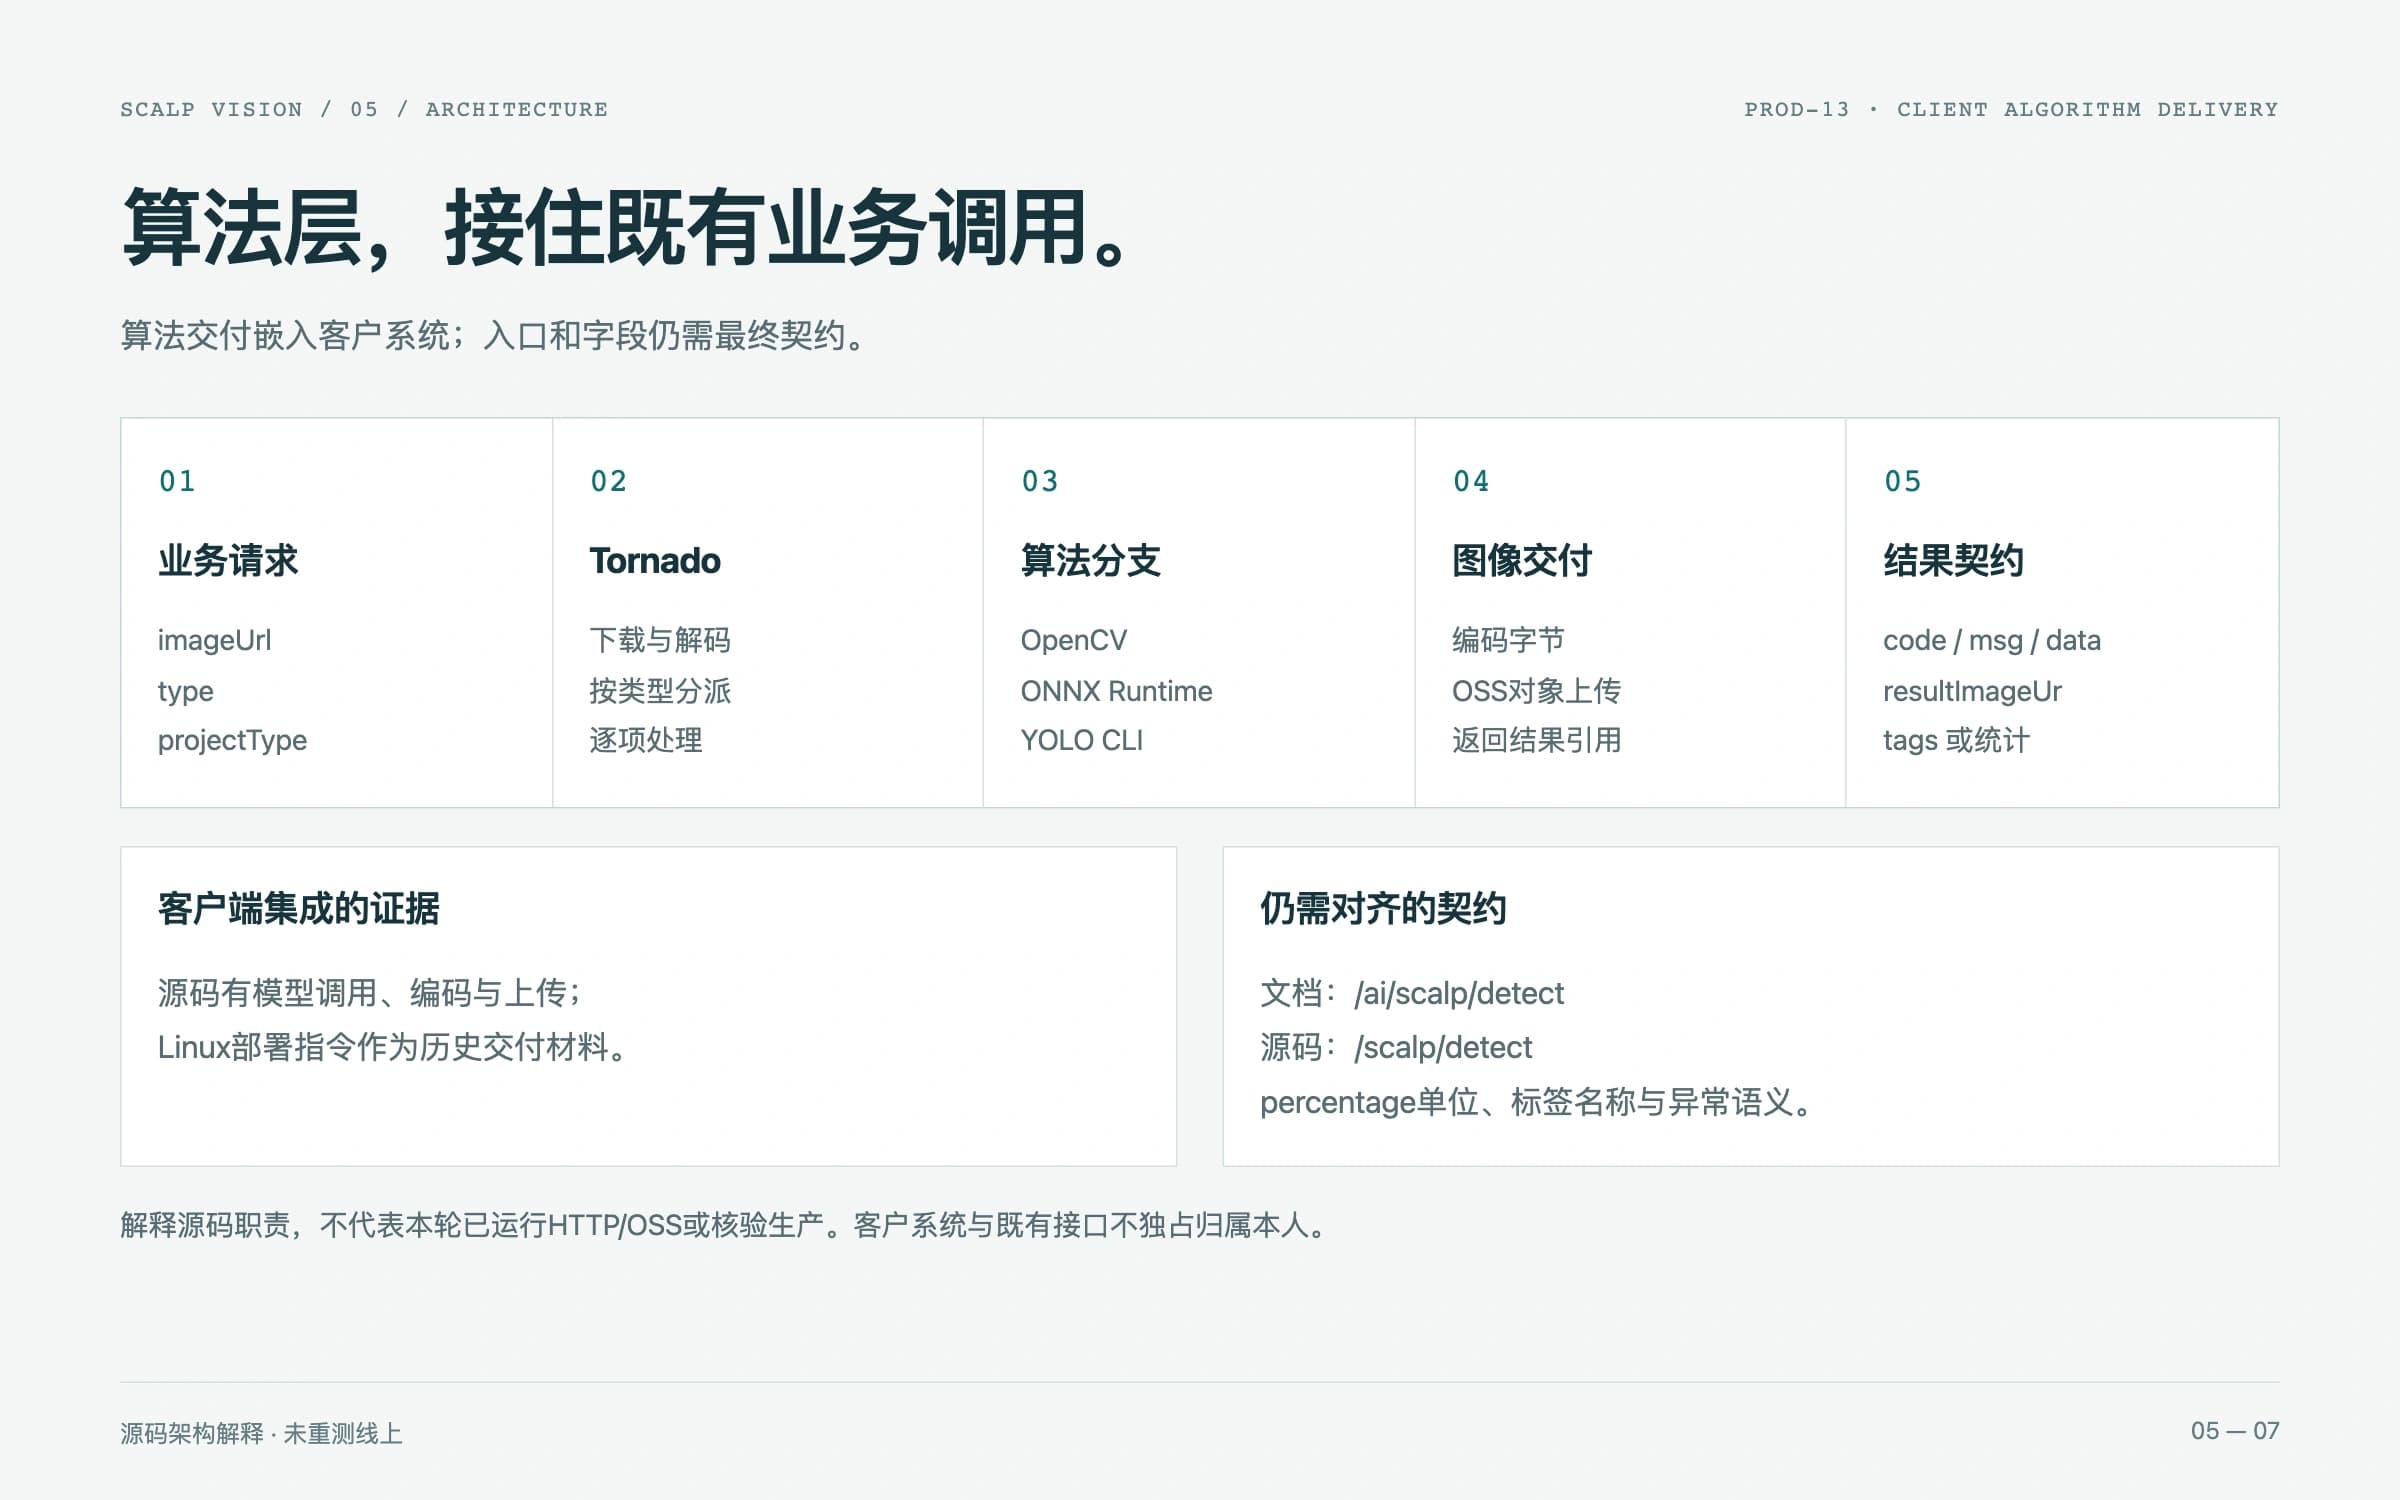Image resolution: width=2400 pixels, height=1500 pixels.
Task: Click the ONNX Runtime text
Action: [x=1117, y=691]
